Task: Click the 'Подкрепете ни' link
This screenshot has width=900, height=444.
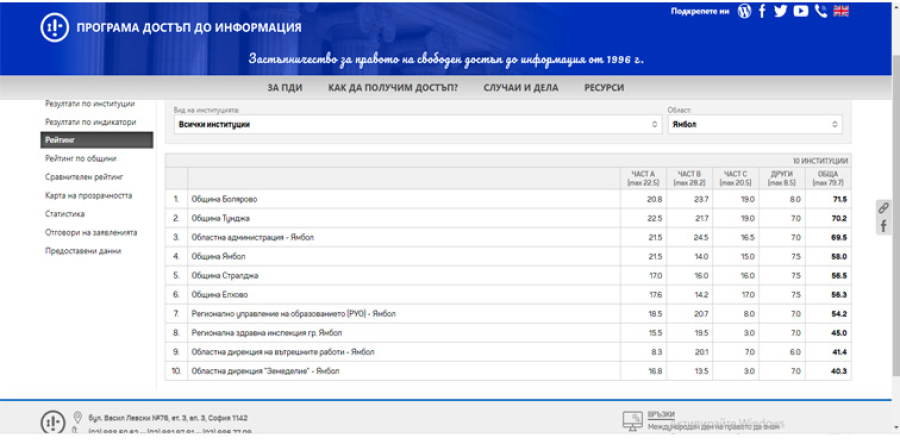Action: 700,11
